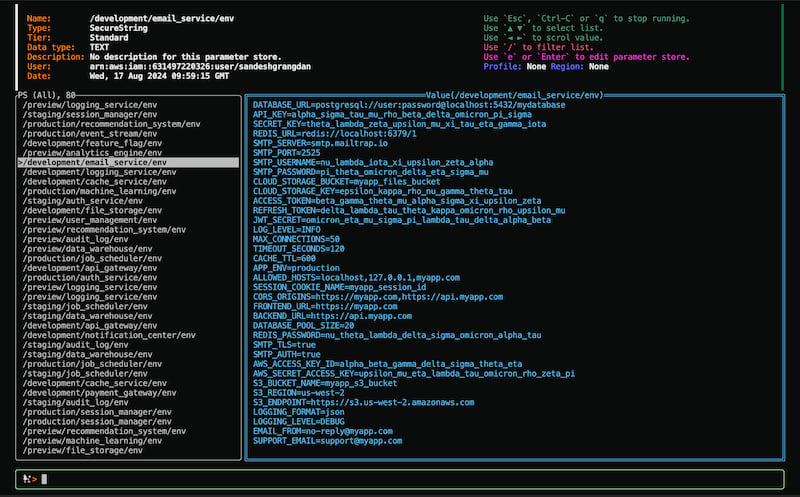Click the TIMEOUT_SECONDS=120 line

click(x=298, y=249)
